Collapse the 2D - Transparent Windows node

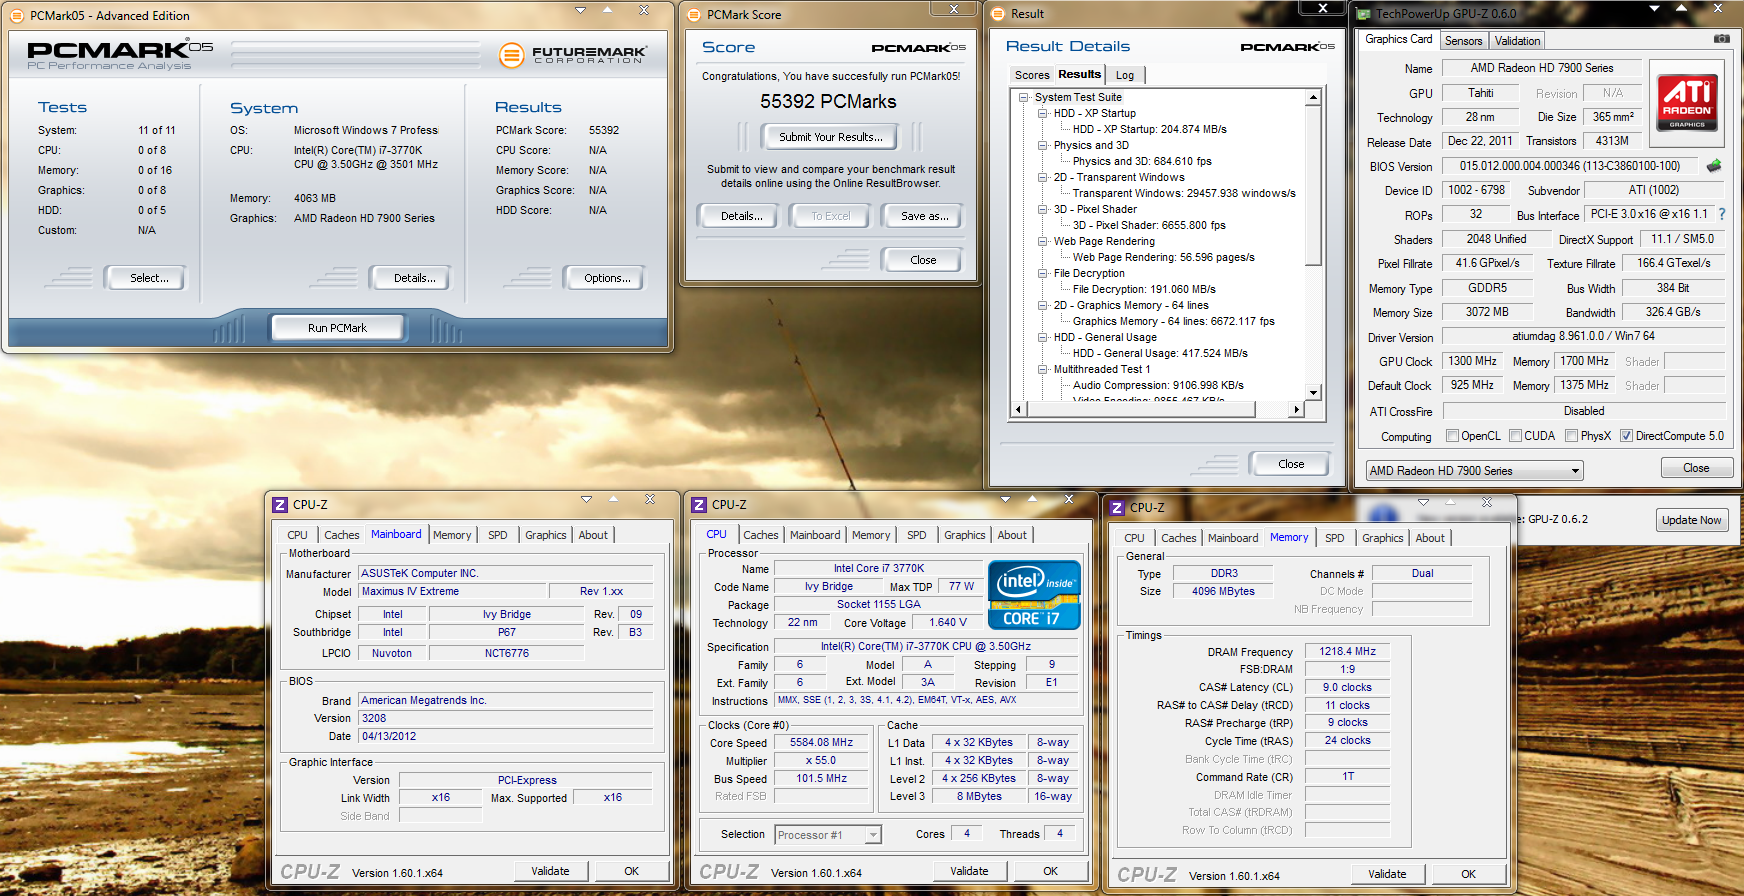[1043, 177]
